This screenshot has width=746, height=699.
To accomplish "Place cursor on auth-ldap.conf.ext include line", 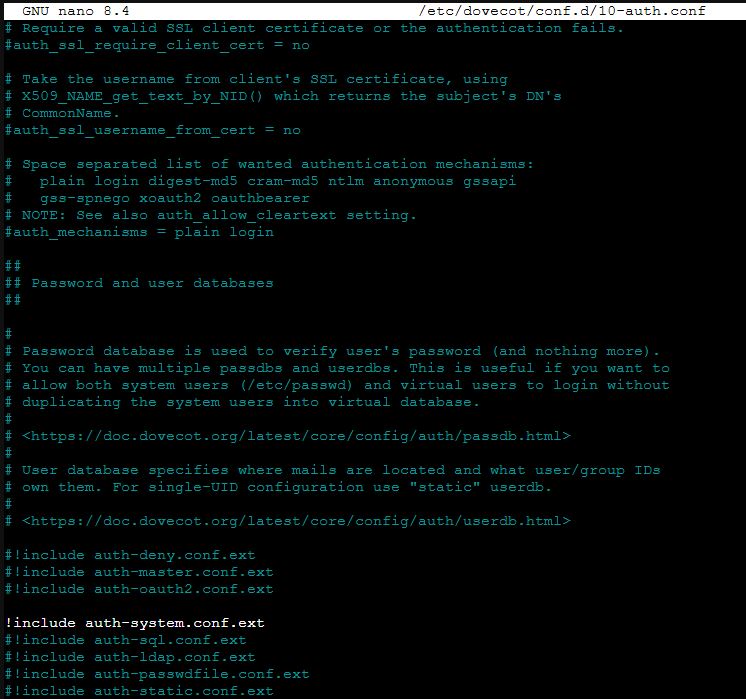I will (x=130, y=657).
